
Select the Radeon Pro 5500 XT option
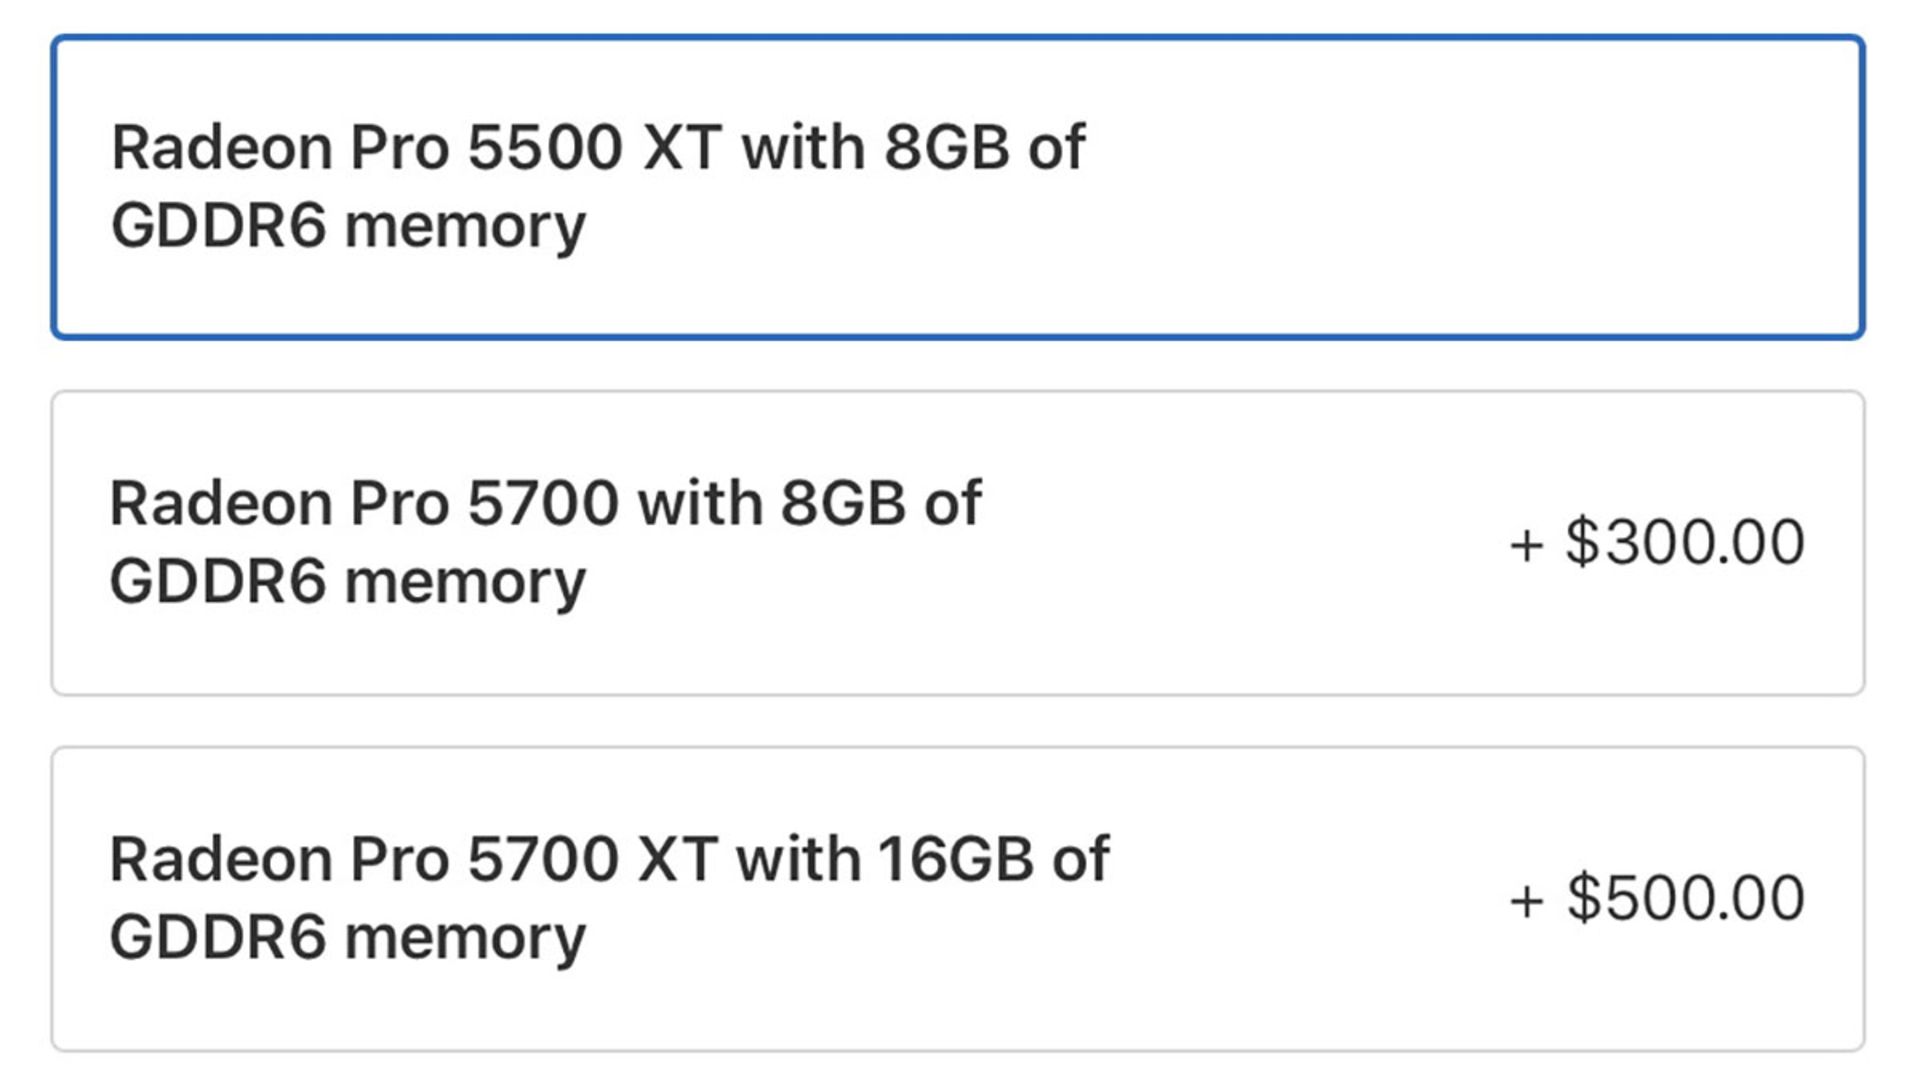click(x=957, y=187)
